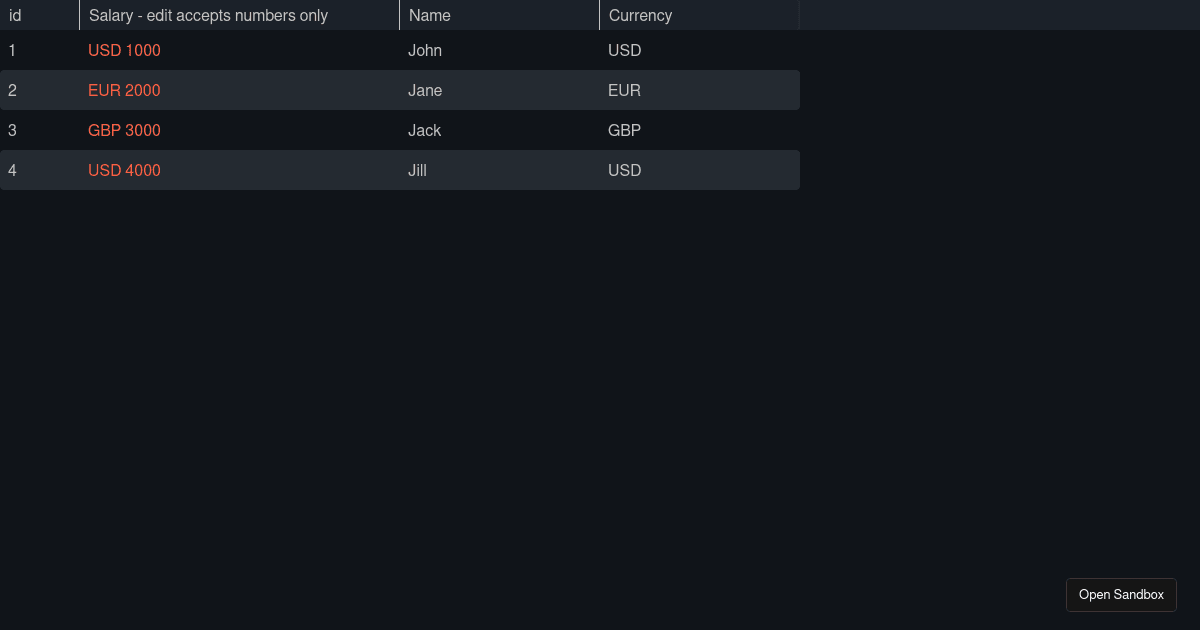Click the Jill name cell
The image size is (1200, 630).
[500, 170]
